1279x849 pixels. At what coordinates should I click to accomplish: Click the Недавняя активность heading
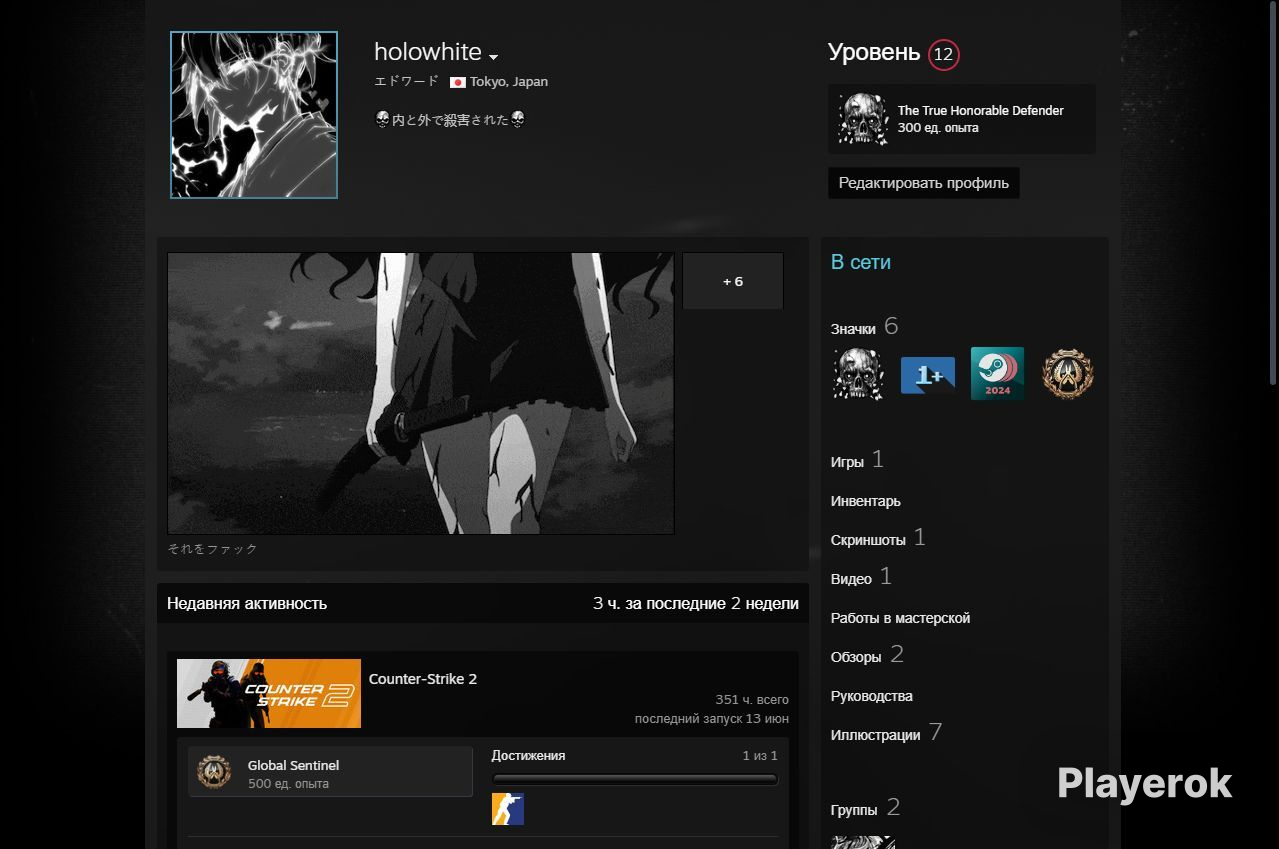[x=247, y=603]
